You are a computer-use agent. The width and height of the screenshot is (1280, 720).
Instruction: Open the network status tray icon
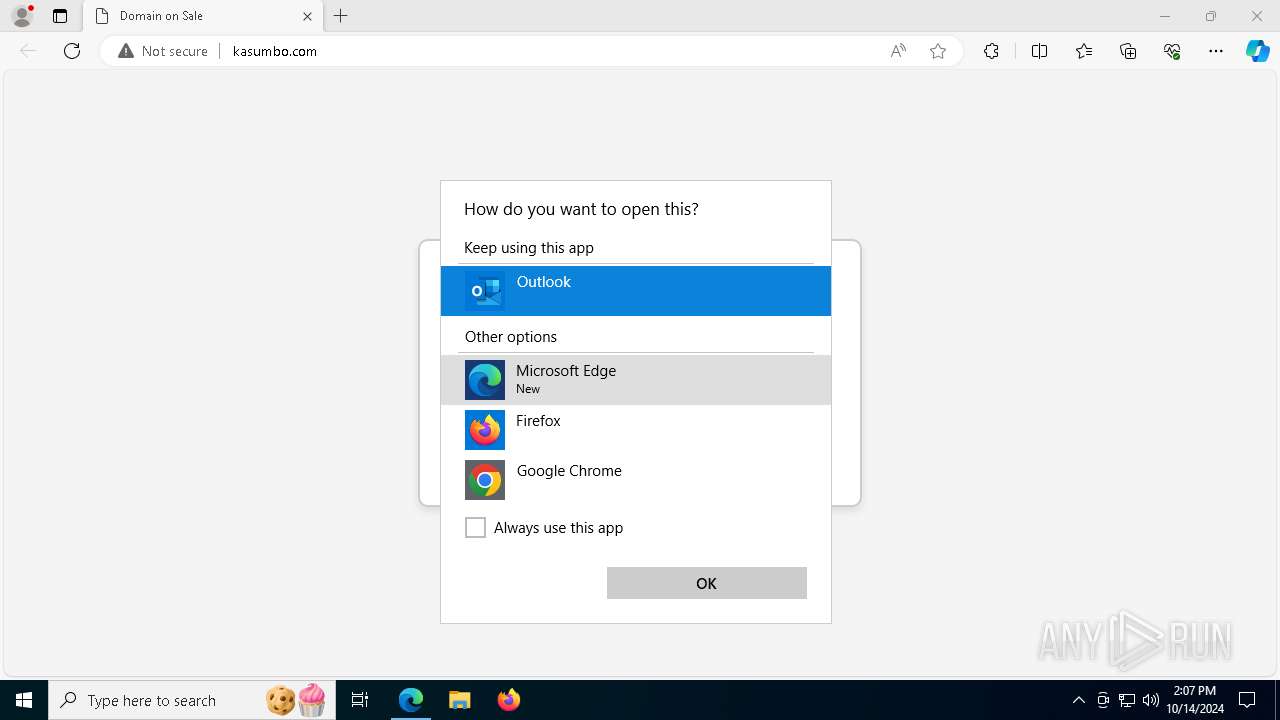point(1127,700)
